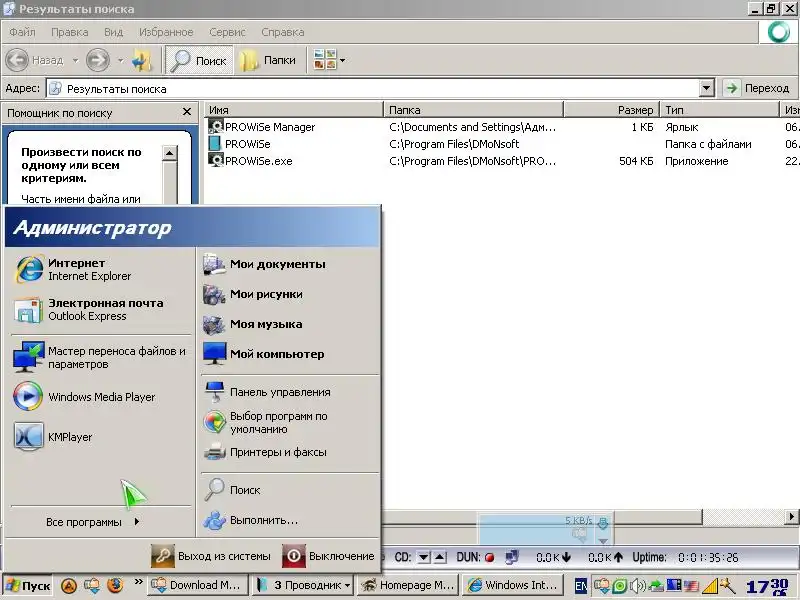Click the CD up arrow button
Screen dimensions: 800x600
441,557
